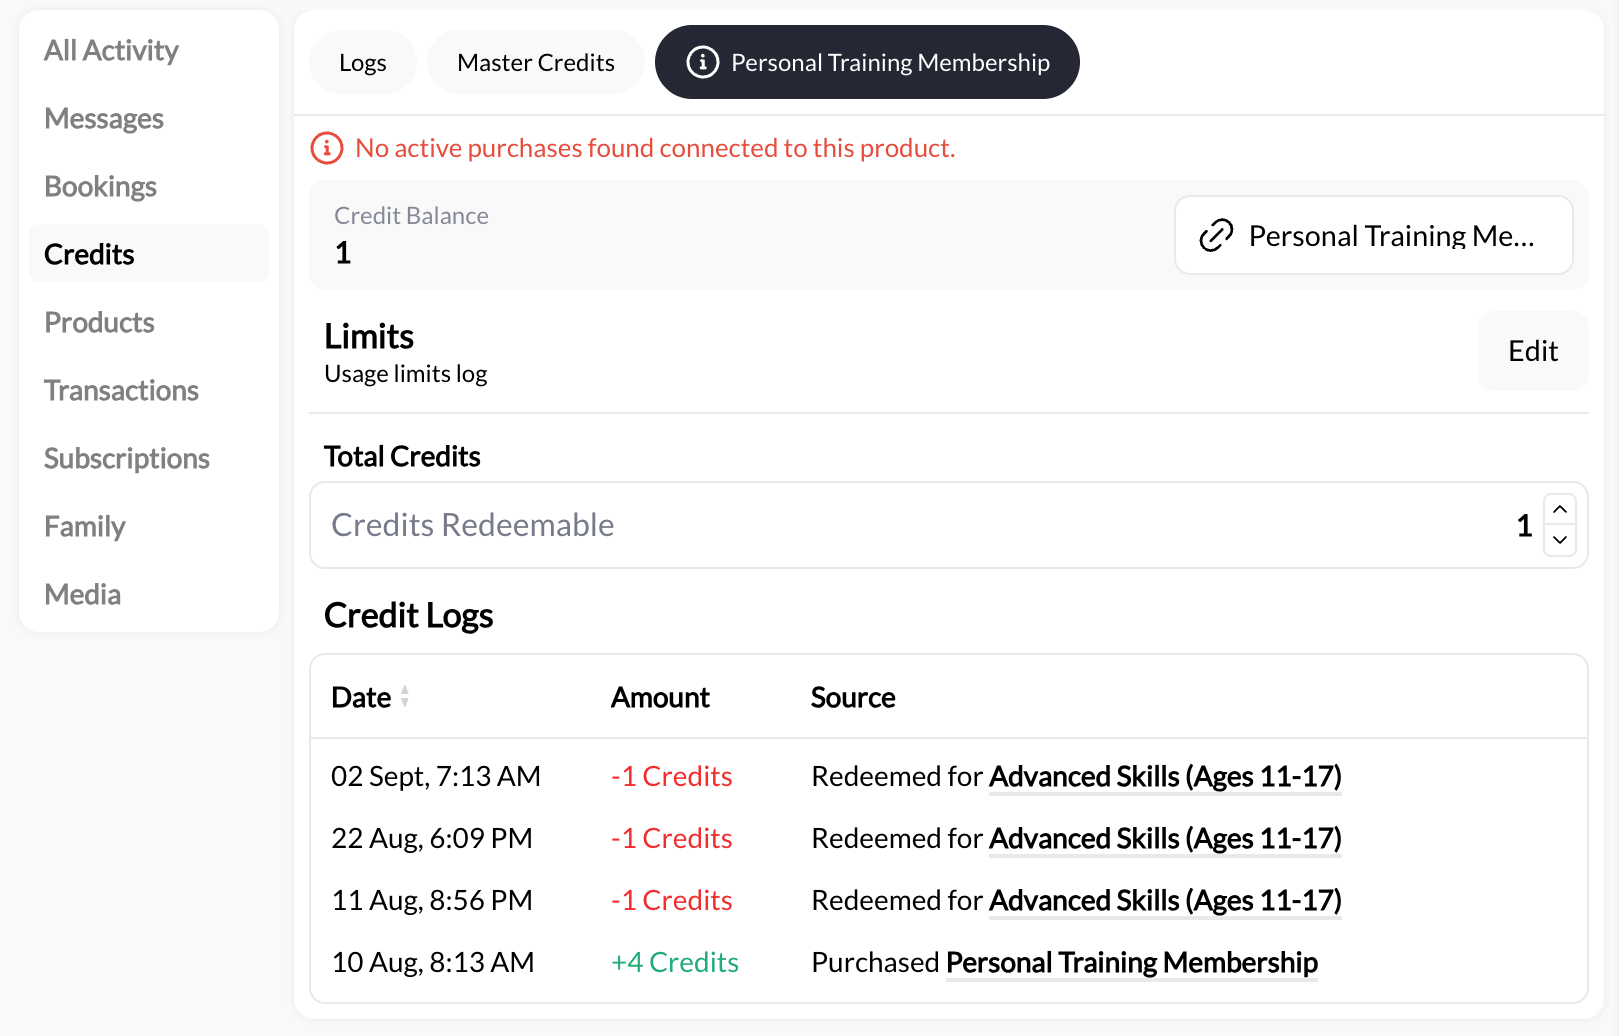This screenshot has height=1036, width=1620.
Task: Click the decrement arrow on Credits Redeemable
Action: 1559,541
